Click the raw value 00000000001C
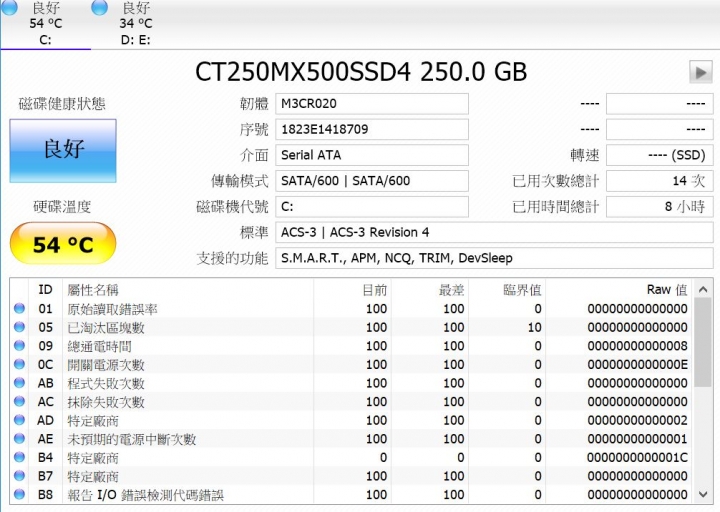Screen dimensions: 720x512 point(637,457)
